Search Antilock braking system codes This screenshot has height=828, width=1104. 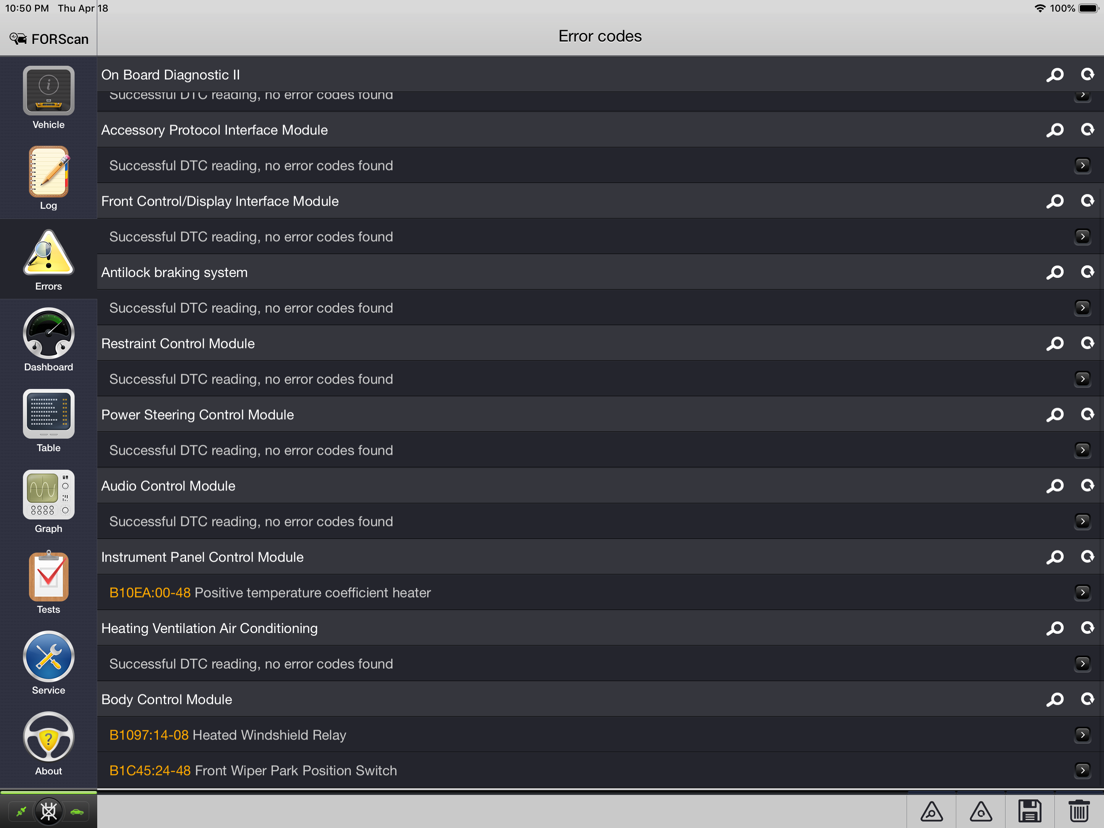click(1055, 272)
